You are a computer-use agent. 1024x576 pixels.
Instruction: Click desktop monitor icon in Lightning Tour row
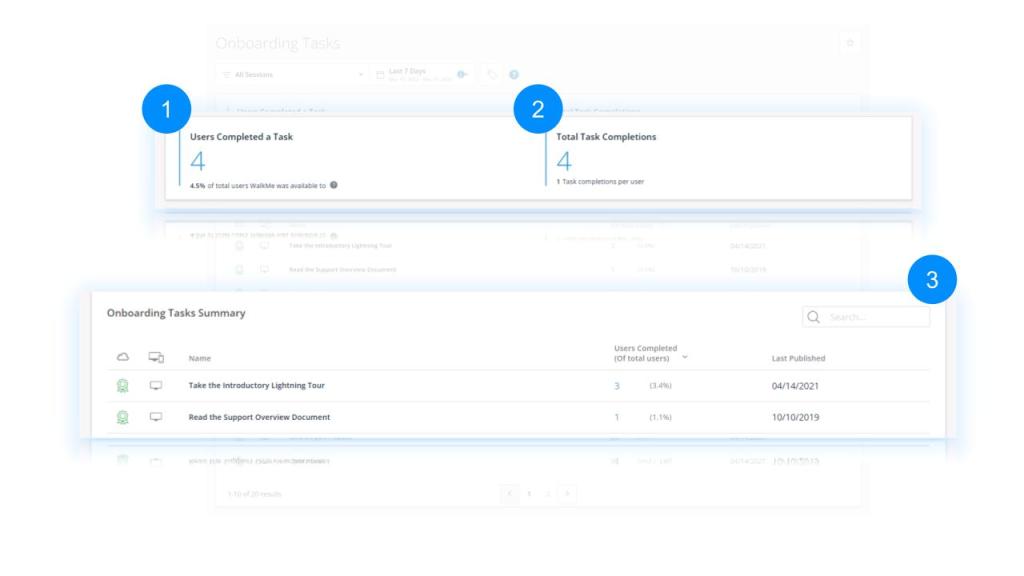(x=156, y=386)
